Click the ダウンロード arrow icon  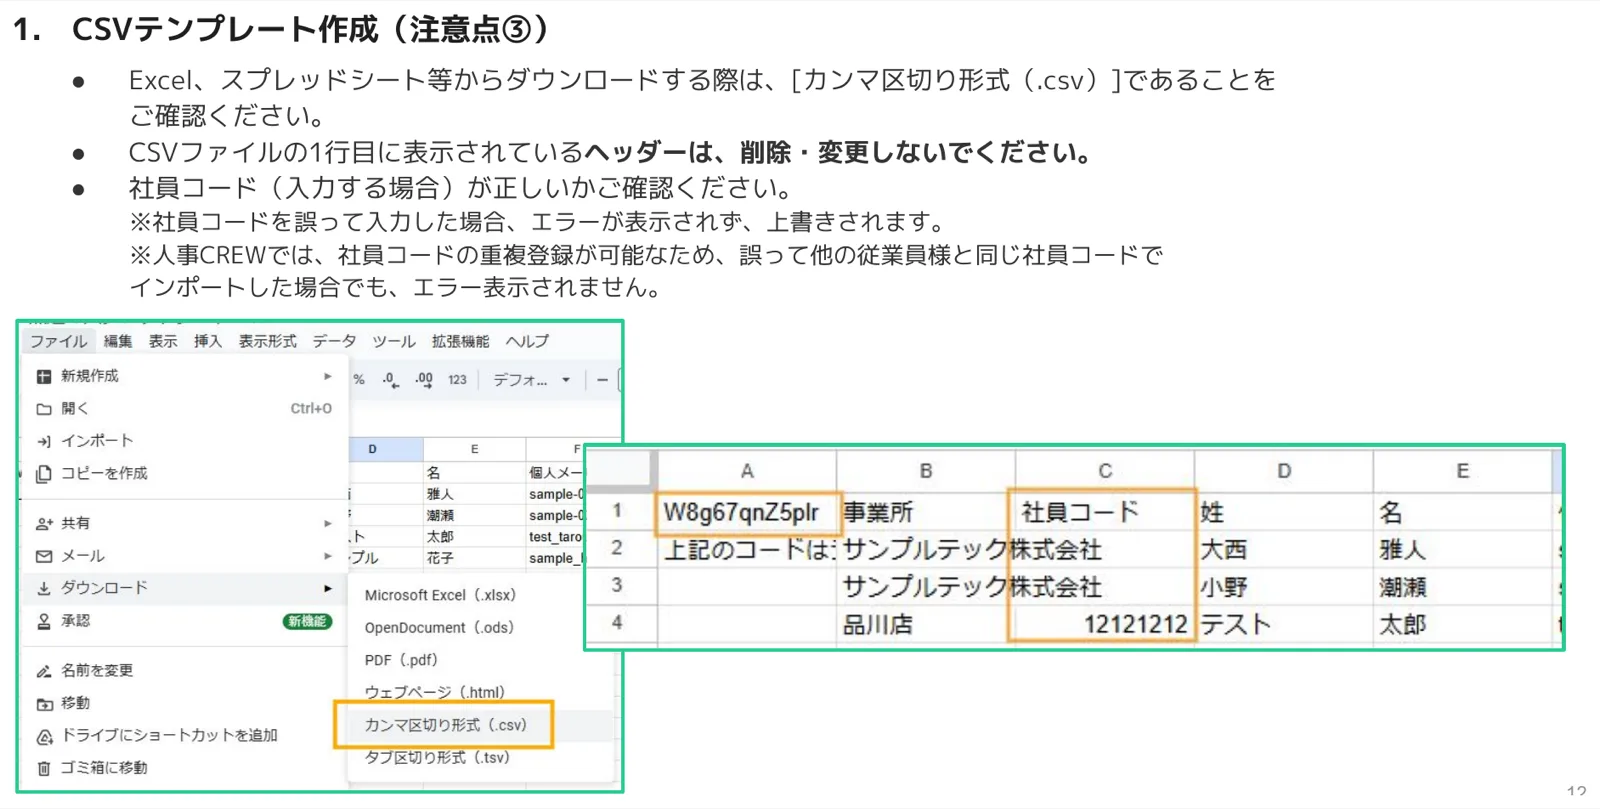point(44,588)
